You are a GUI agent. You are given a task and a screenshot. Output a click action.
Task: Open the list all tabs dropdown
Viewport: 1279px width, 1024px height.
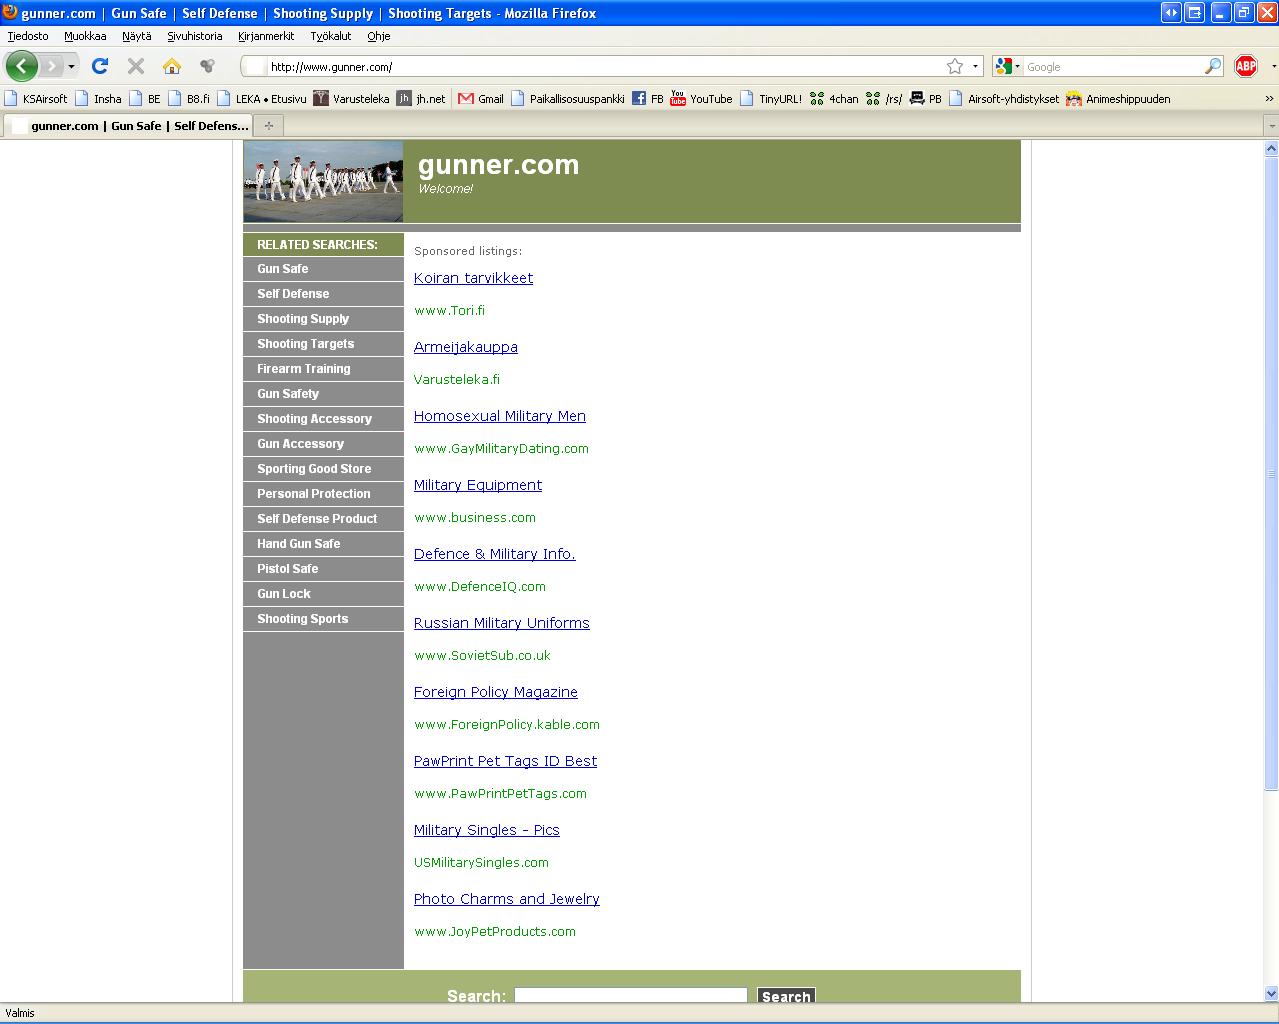pyautogui.click(x=1271, y=126)
